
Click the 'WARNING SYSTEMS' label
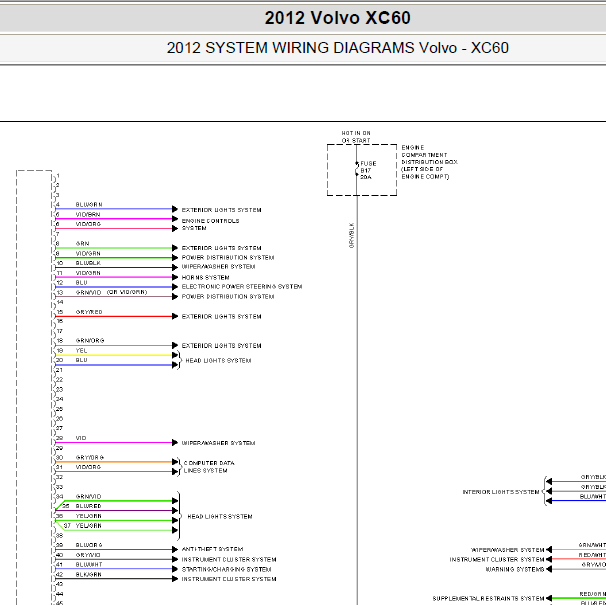coord(515,569)
